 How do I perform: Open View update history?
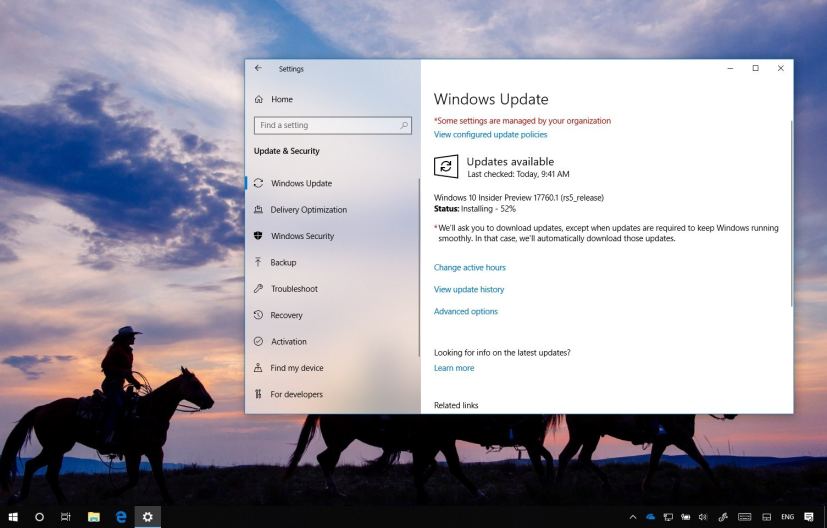[469, 290]
